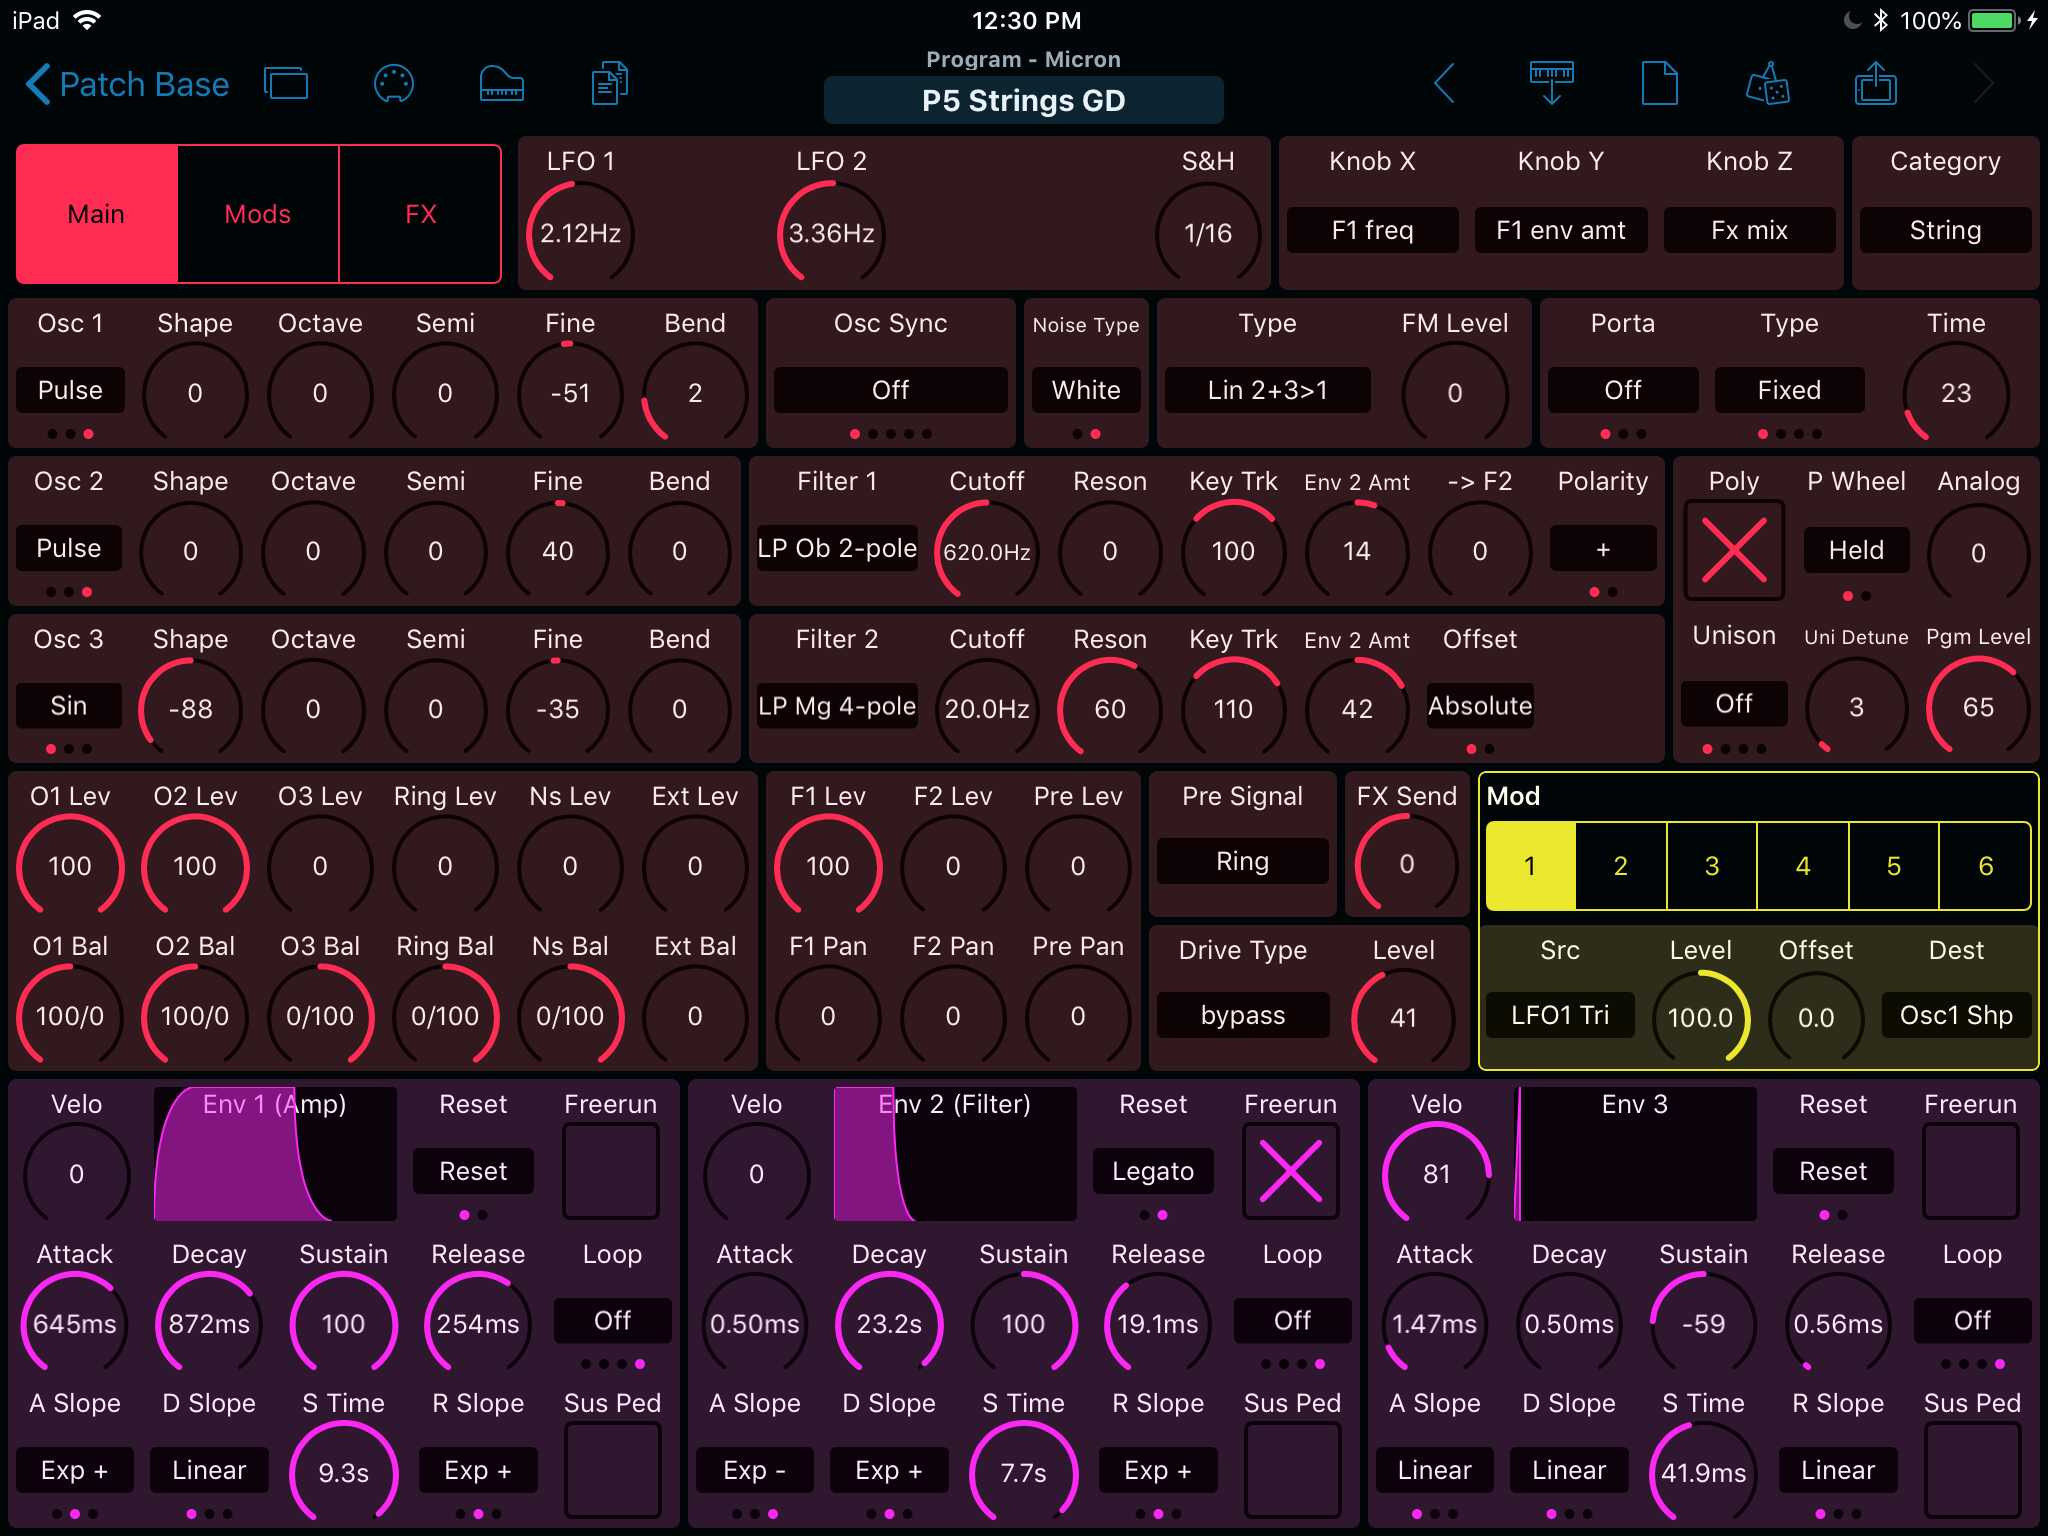
Task: Click the fetch from synth keyboard icon
Action: tap(1551, 84)
